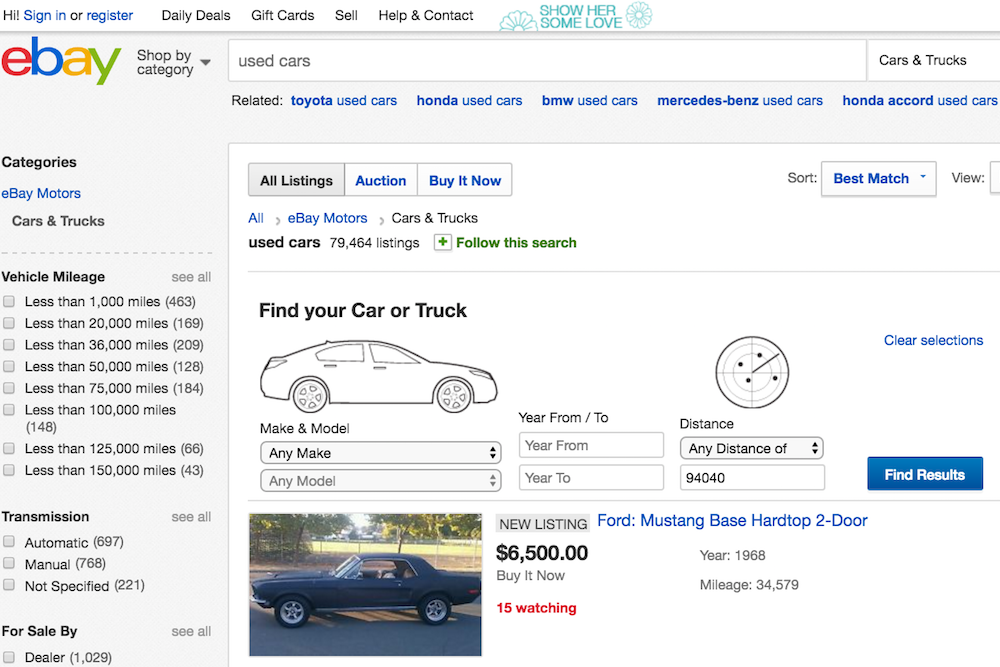Click the 15 watching text
The image size is (1000, 667).
coord(536,608)
